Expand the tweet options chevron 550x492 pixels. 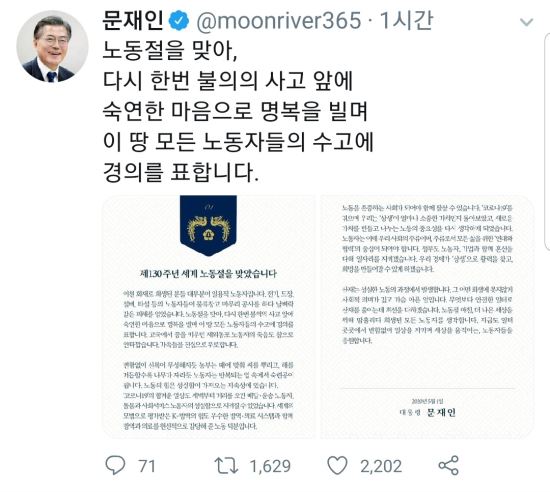(526, 22)
